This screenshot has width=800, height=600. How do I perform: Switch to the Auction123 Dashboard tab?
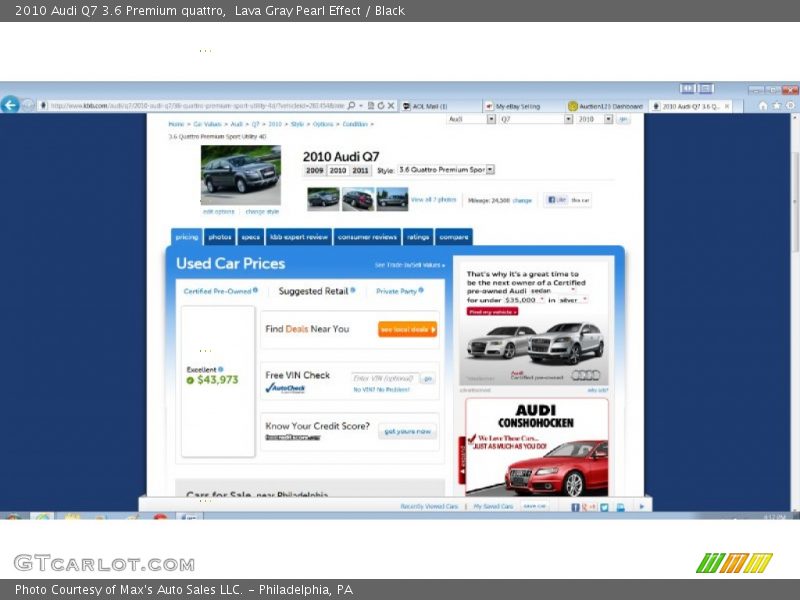pyautogui.click(x=607, y=106)
